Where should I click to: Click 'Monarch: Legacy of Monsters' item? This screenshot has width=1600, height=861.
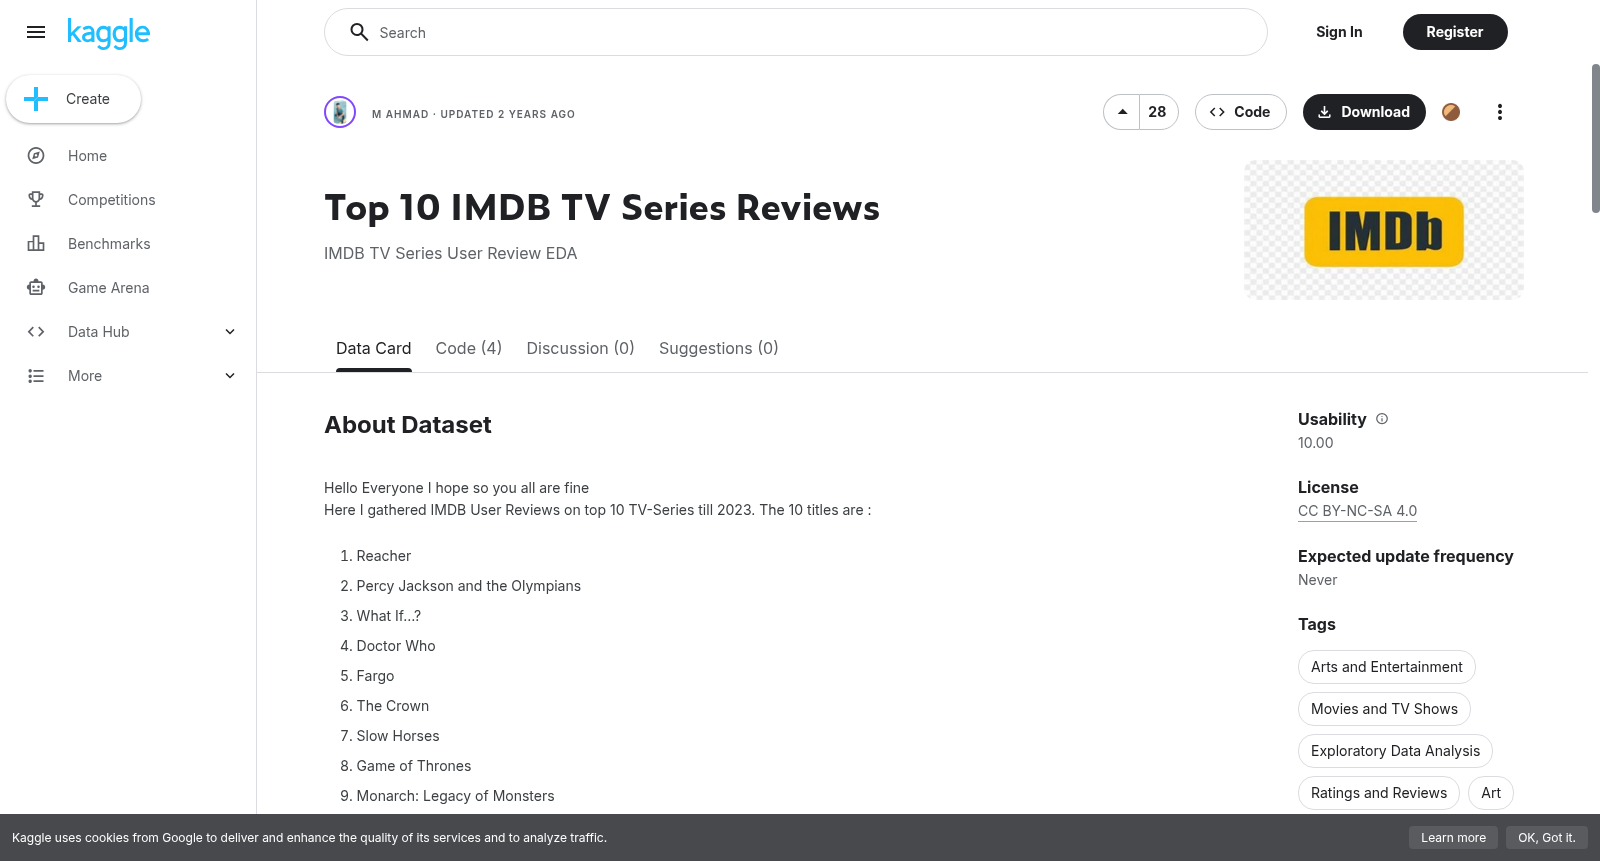tap(455, 796)
